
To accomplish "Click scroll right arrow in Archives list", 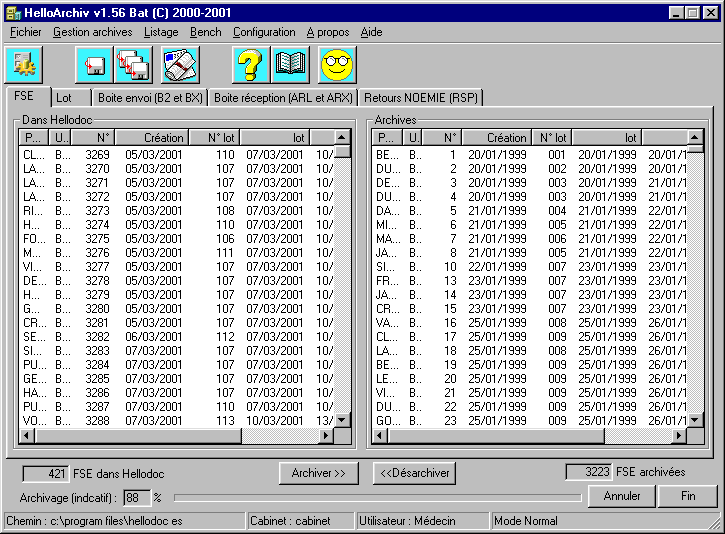I will point(679,436).
